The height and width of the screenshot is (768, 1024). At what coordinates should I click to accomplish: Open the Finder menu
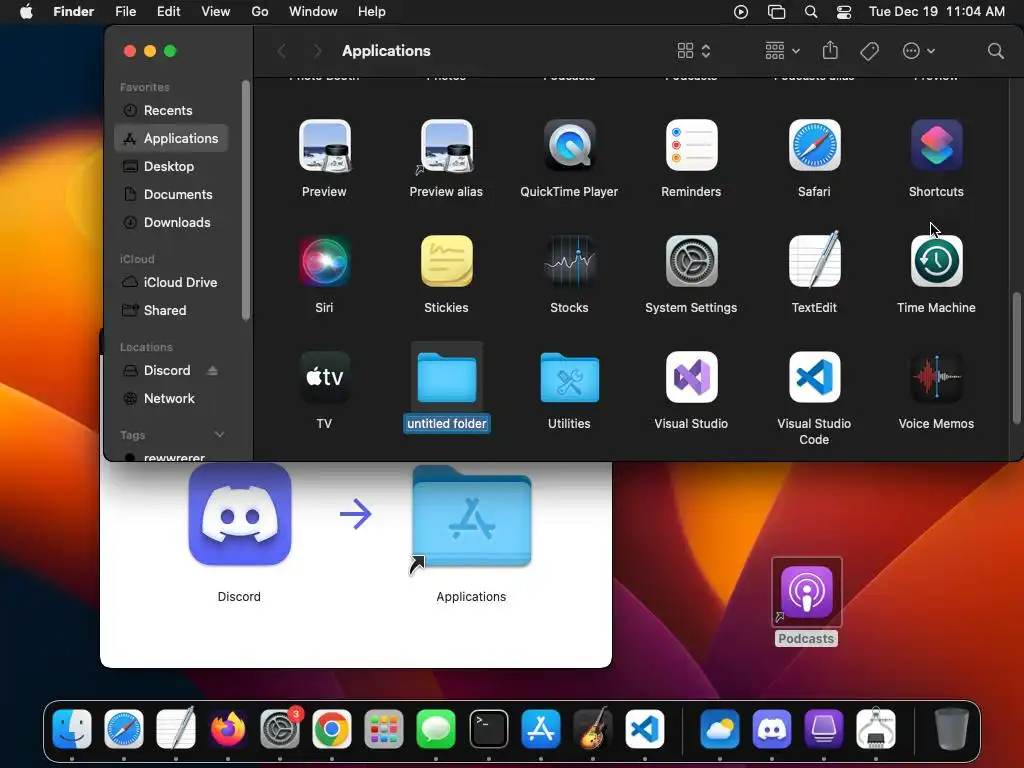click(x=73, y=12)
